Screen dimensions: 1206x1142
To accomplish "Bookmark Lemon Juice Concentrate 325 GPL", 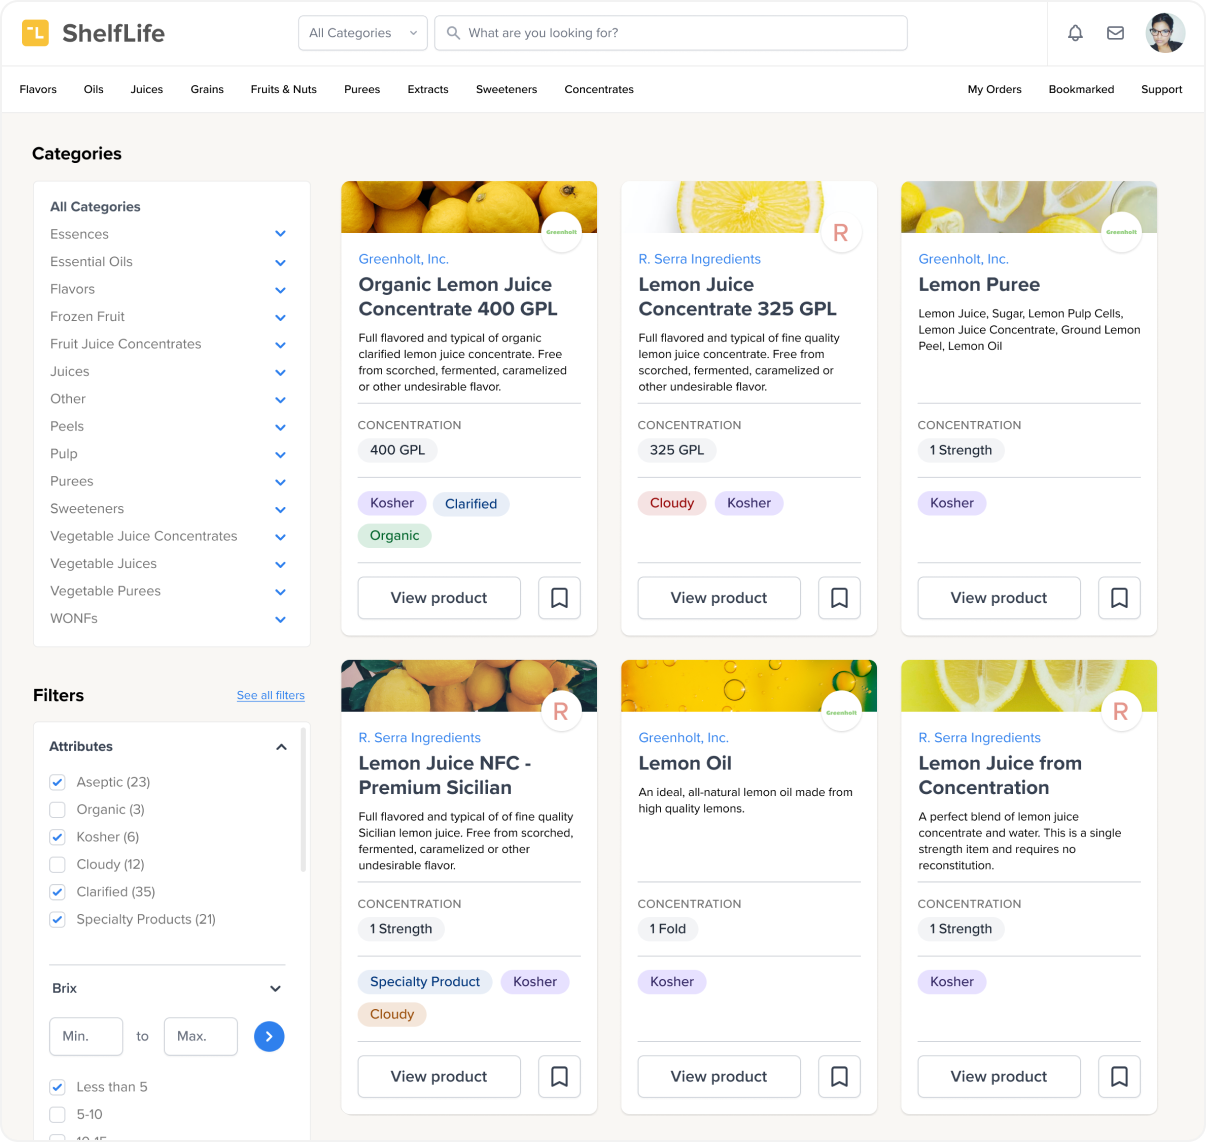I will coord(839,598).
